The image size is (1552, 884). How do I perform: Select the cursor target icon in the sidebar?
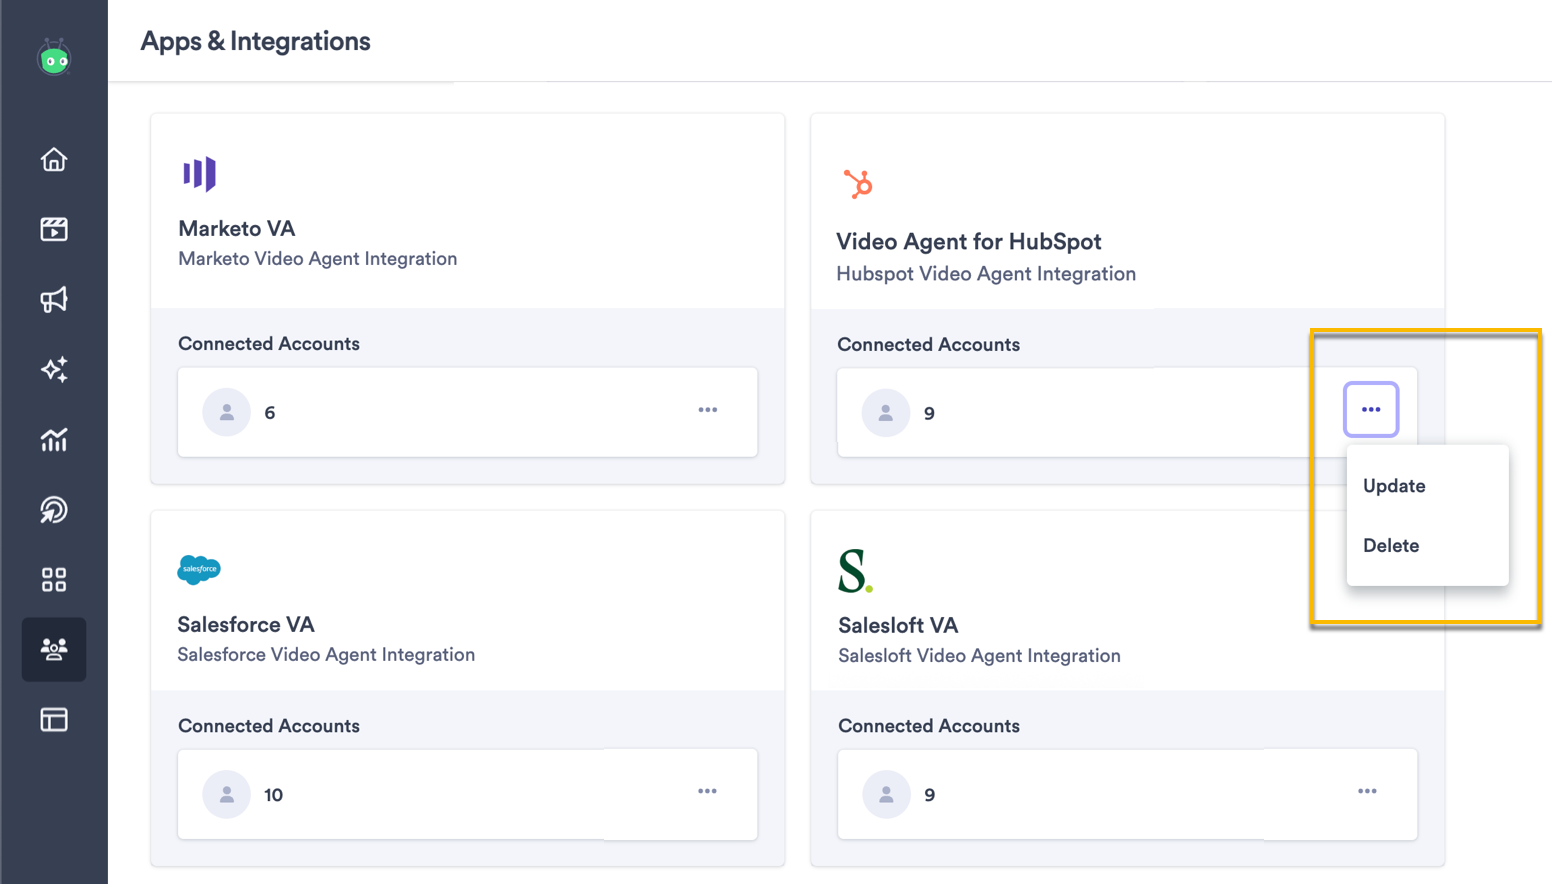coord(54,509)
